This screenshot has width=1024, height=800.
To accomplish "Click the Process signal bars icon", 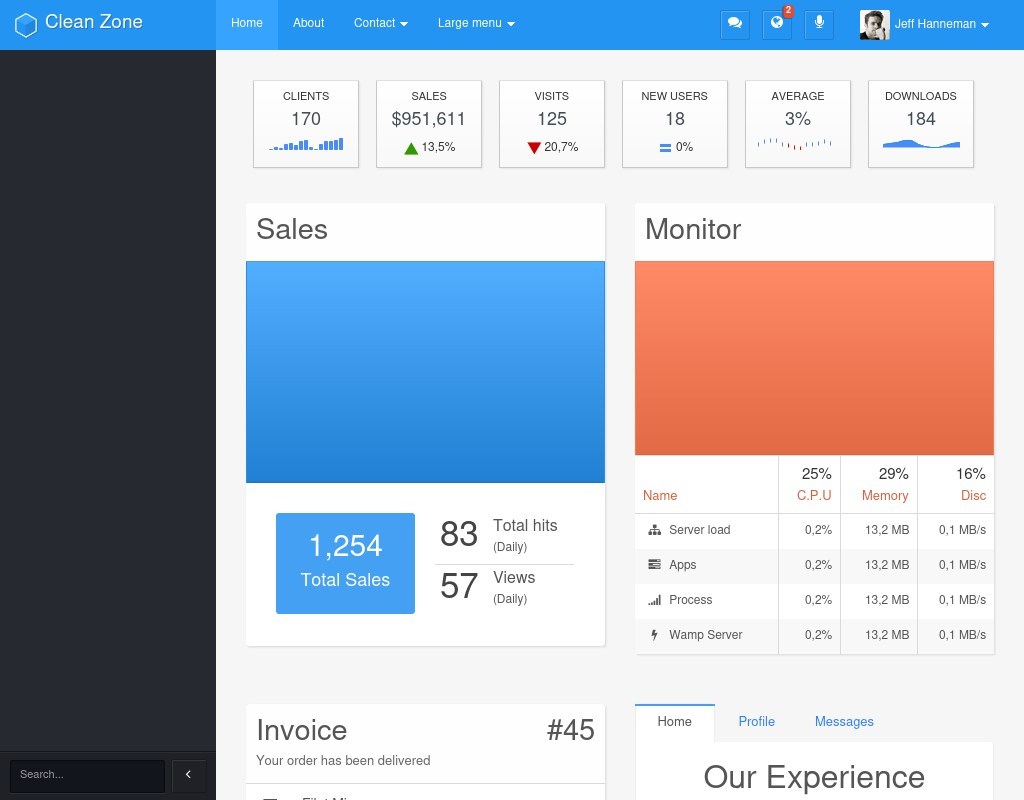I will coord(655,600).
